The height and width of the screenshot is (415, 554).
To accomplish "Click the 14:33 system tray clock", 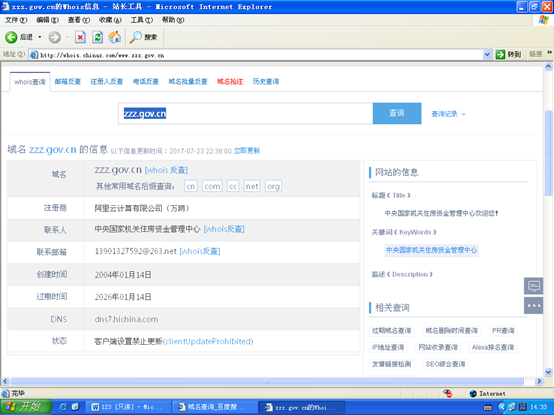I will 538,408.
